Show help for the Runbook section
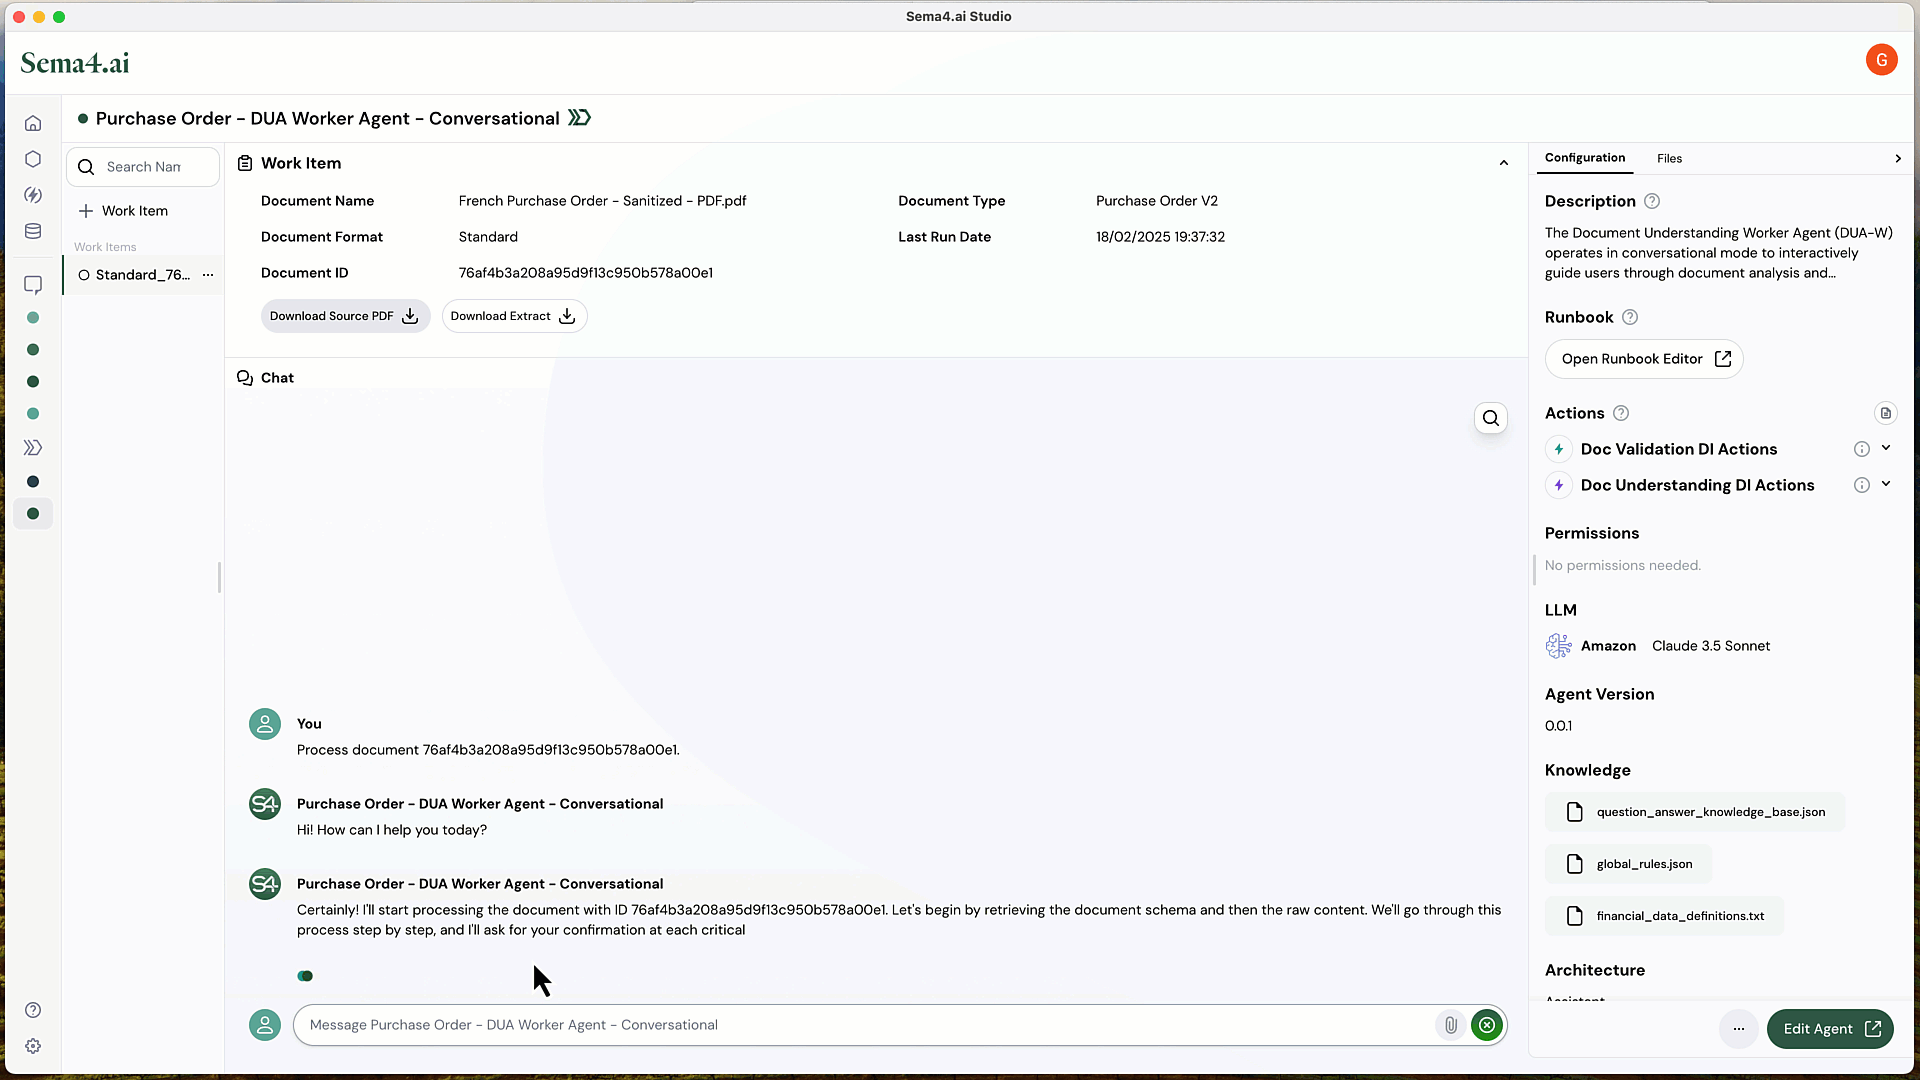The width and height of the screenshot is (1920, 1080). [x=1630, y=317]
